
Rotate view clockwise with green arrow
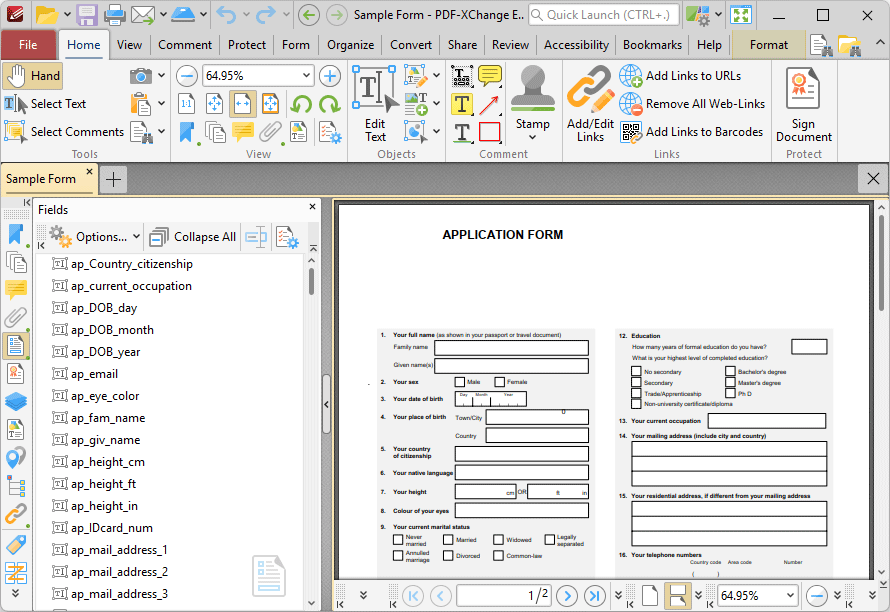tap(330, 104)
